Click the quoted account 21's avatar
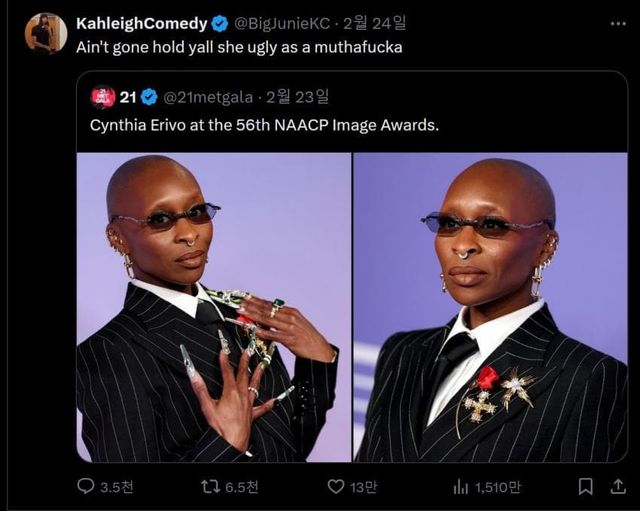 point(102,97)
